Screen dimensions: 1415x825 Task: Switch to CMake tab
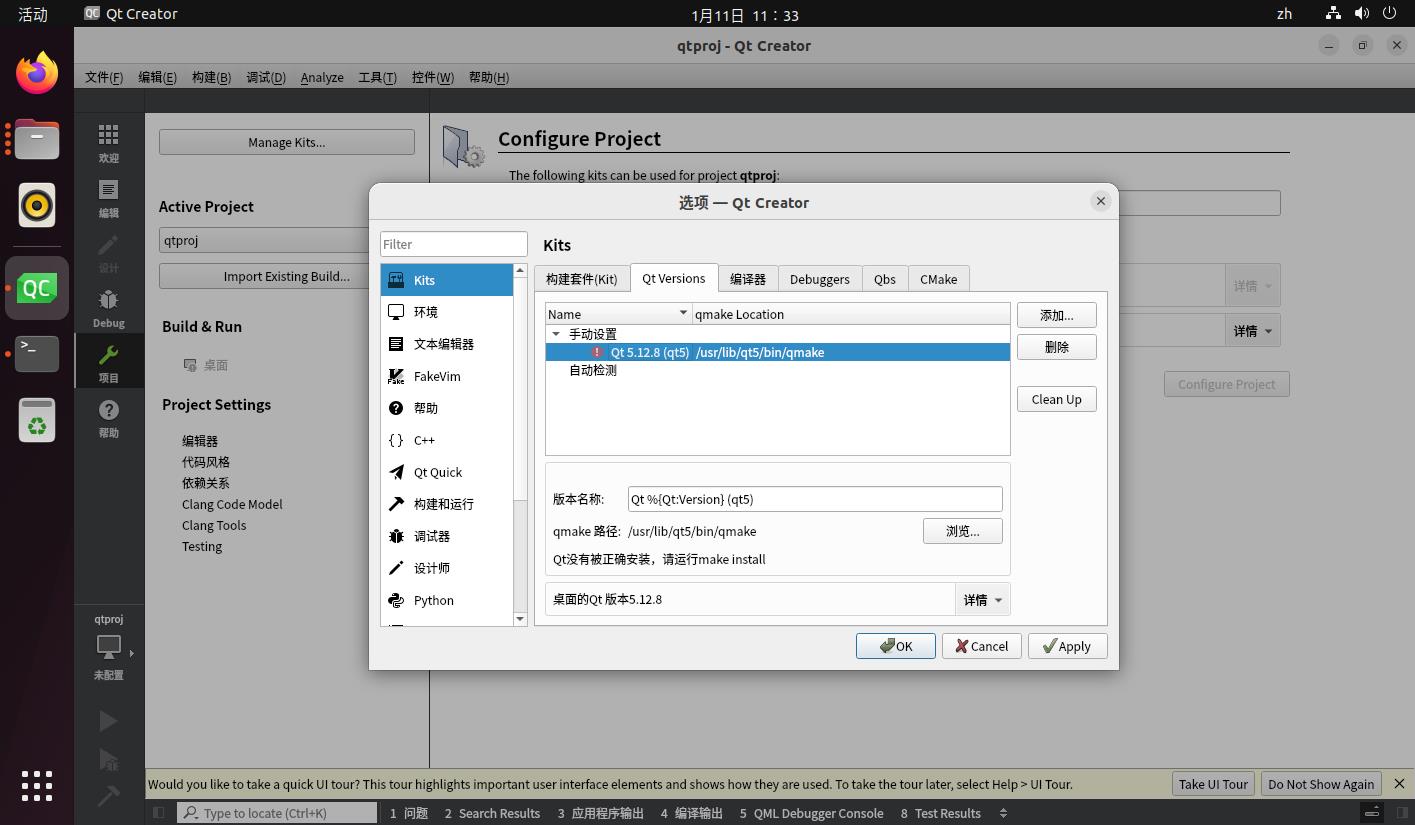tap(939, 279)
